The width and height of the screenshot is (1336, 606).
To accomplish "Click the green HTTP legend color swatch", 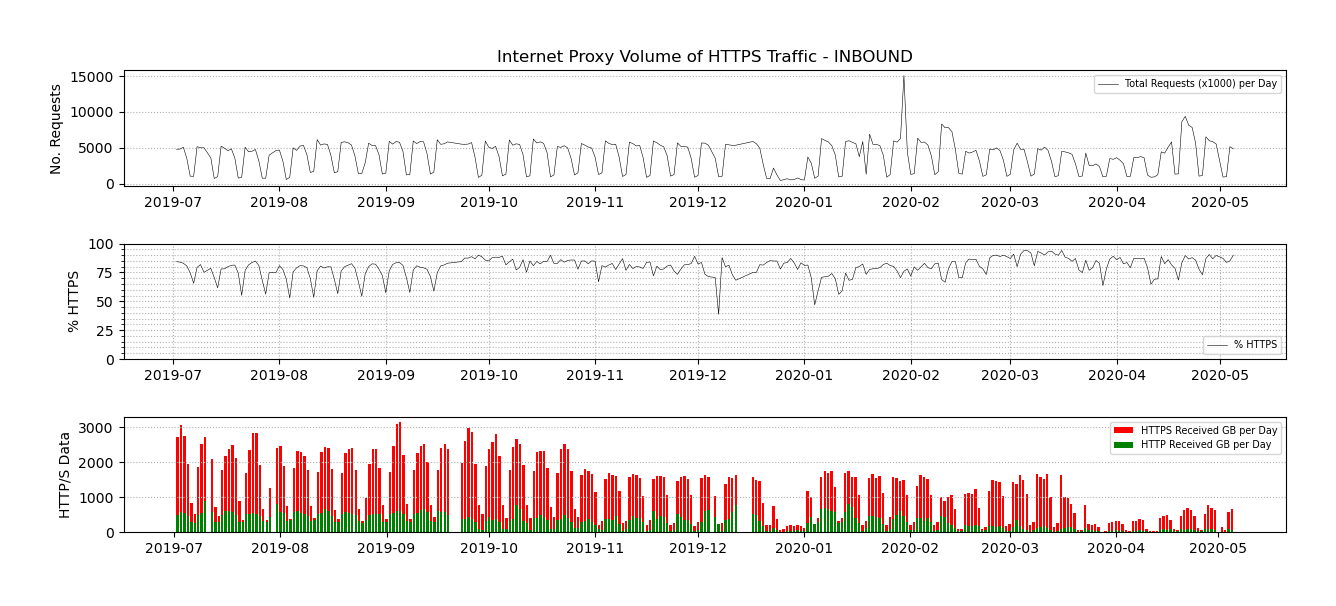I will click(1124, 444).
